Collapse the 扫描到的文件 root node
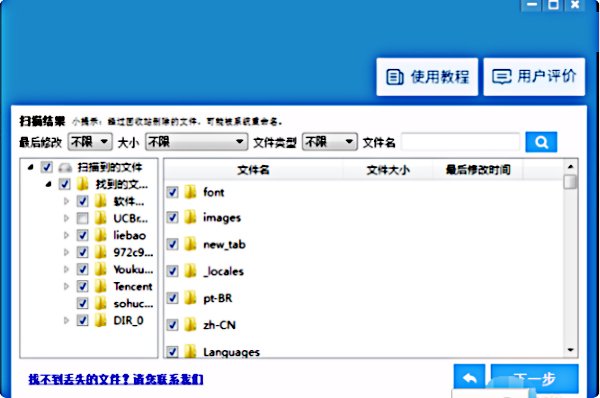The width and height of the screenshot is (600, 398). coord(31,167)
